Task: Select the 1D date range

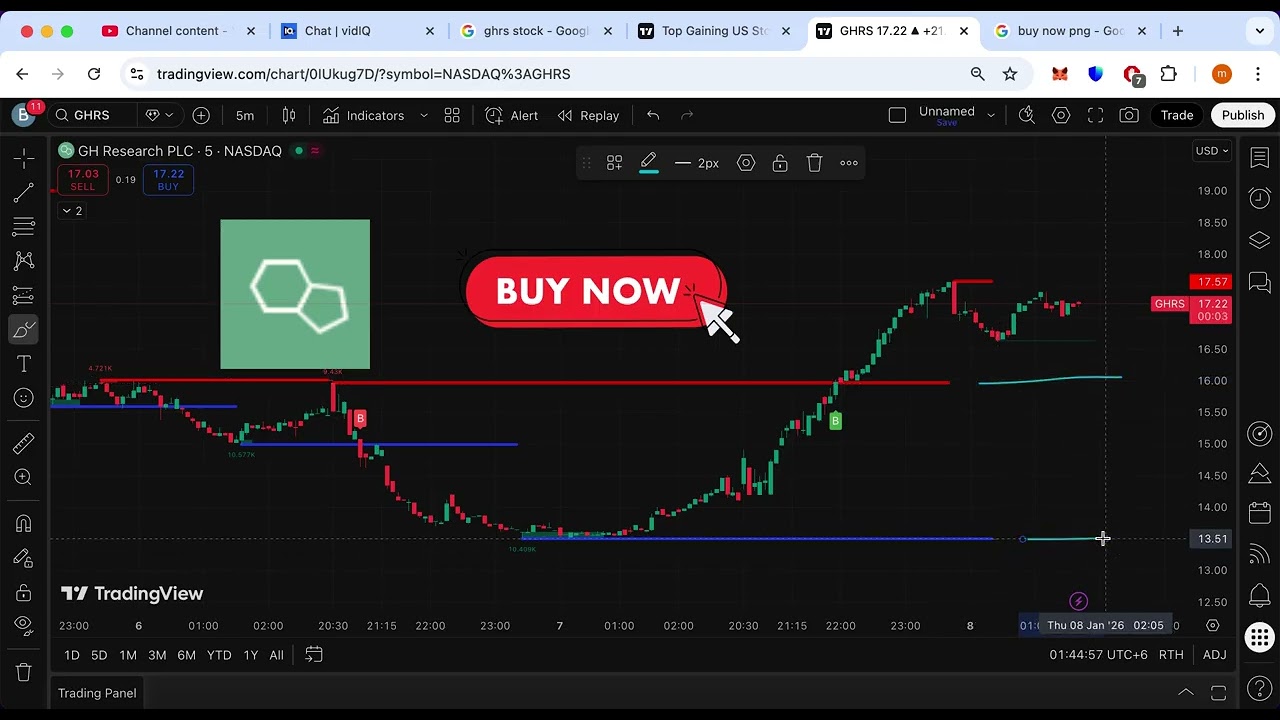Action: [x=72, y=655]
